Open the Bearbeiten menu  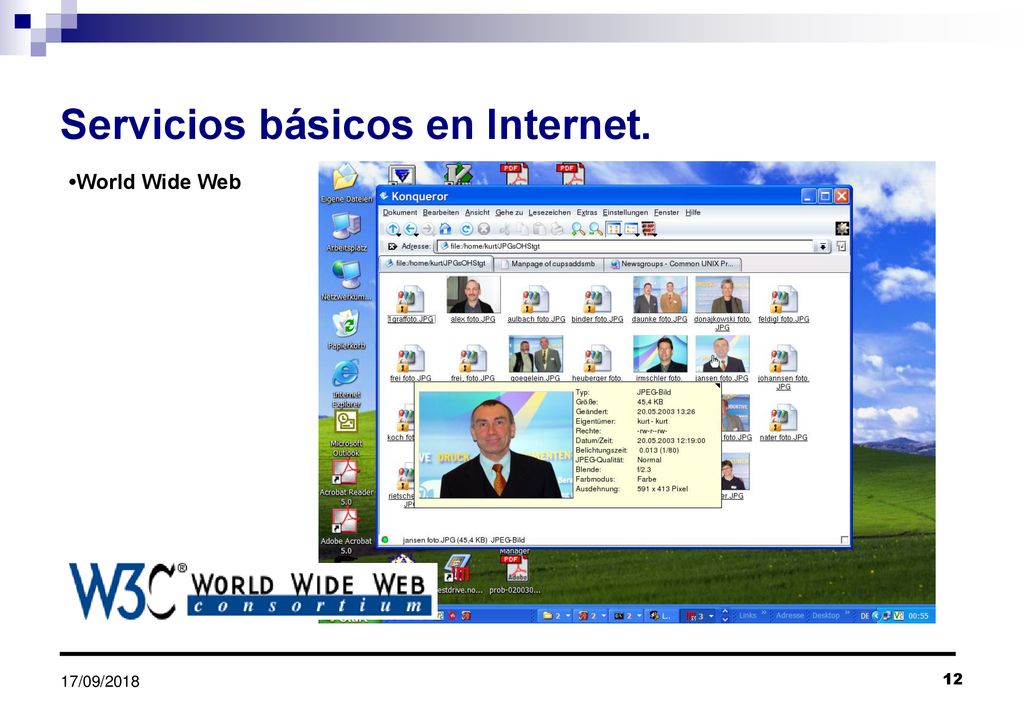[x=441, y=212]
